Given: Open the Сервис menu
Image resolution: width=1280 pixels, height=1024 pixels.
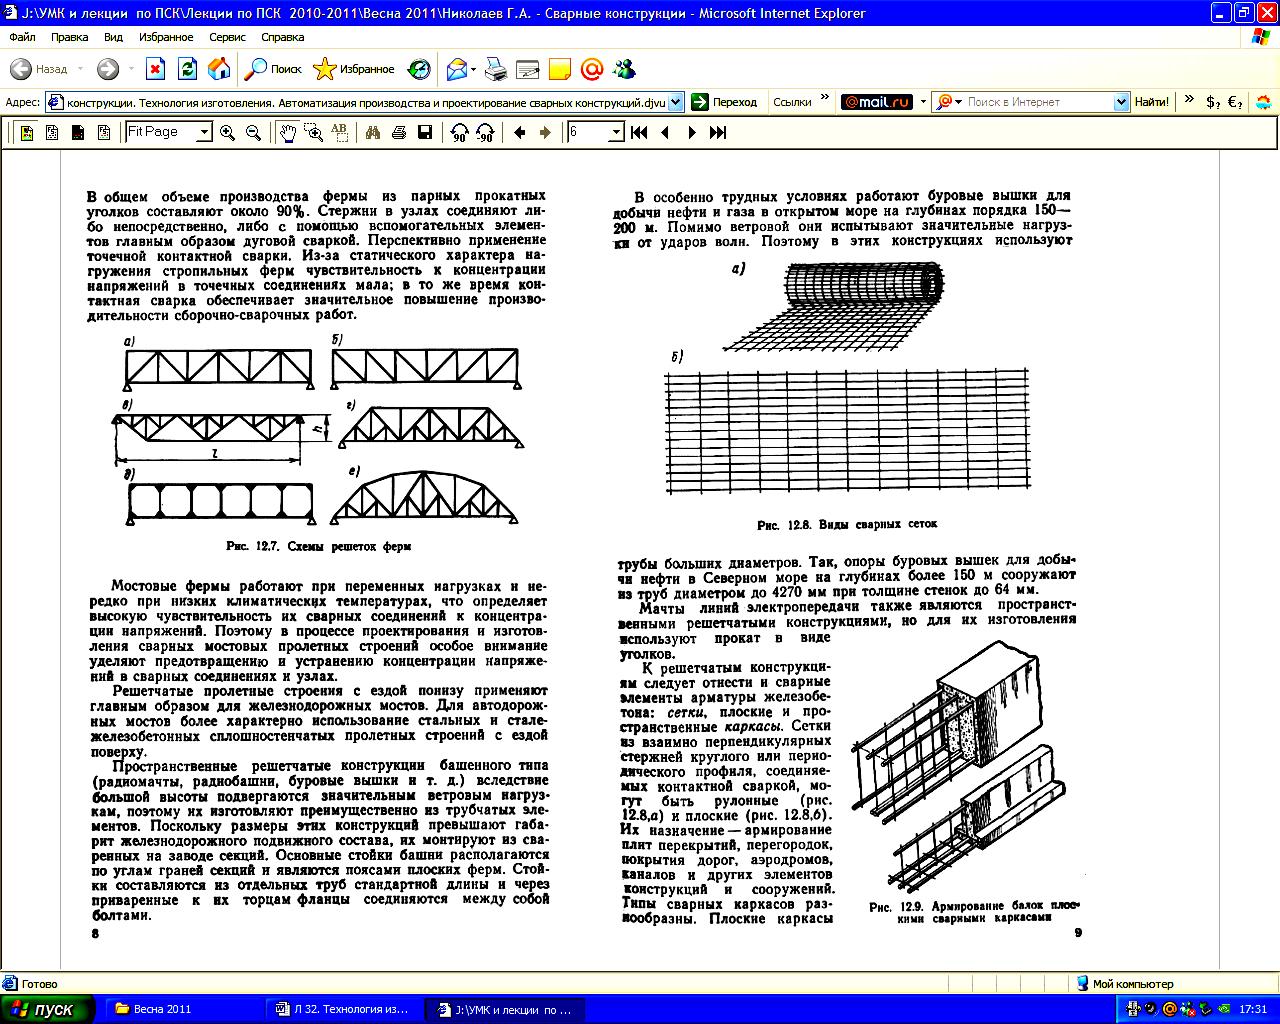Looking at the screenshot, I should coord(228,37).
